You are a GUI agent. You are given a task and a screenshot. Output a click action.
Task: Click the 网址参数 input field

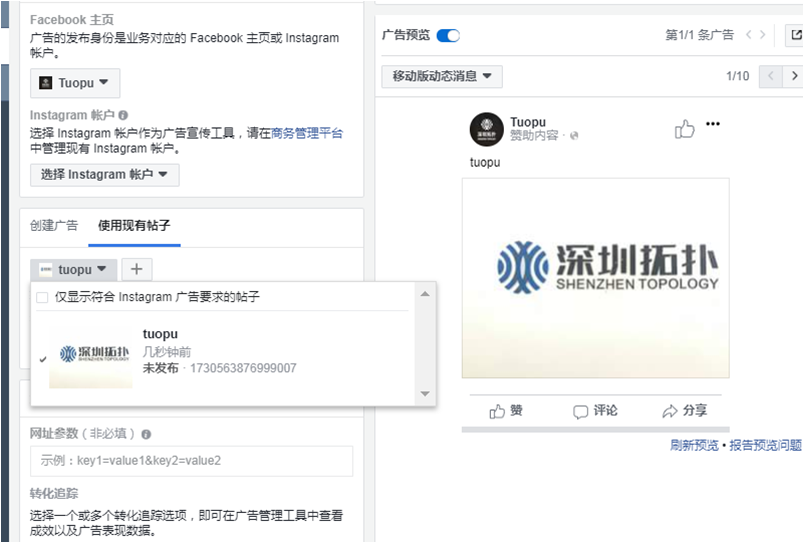pyautogui.click(x=191, y=461)
